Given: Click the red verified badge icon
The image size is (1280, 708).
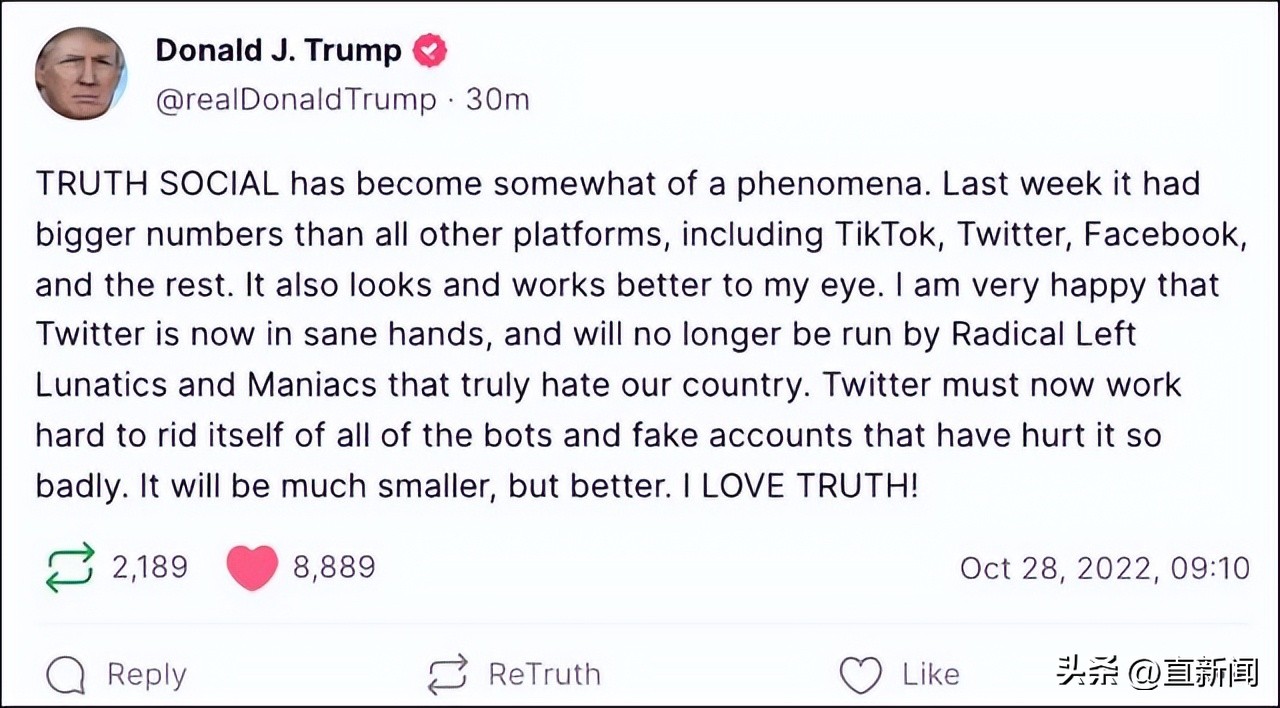Looking at the screenshot, I should (431, 50).
